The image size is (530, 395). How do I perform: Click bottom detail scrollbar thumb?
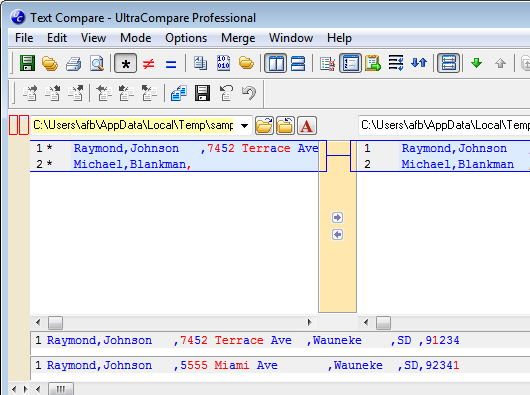[61, 389]
